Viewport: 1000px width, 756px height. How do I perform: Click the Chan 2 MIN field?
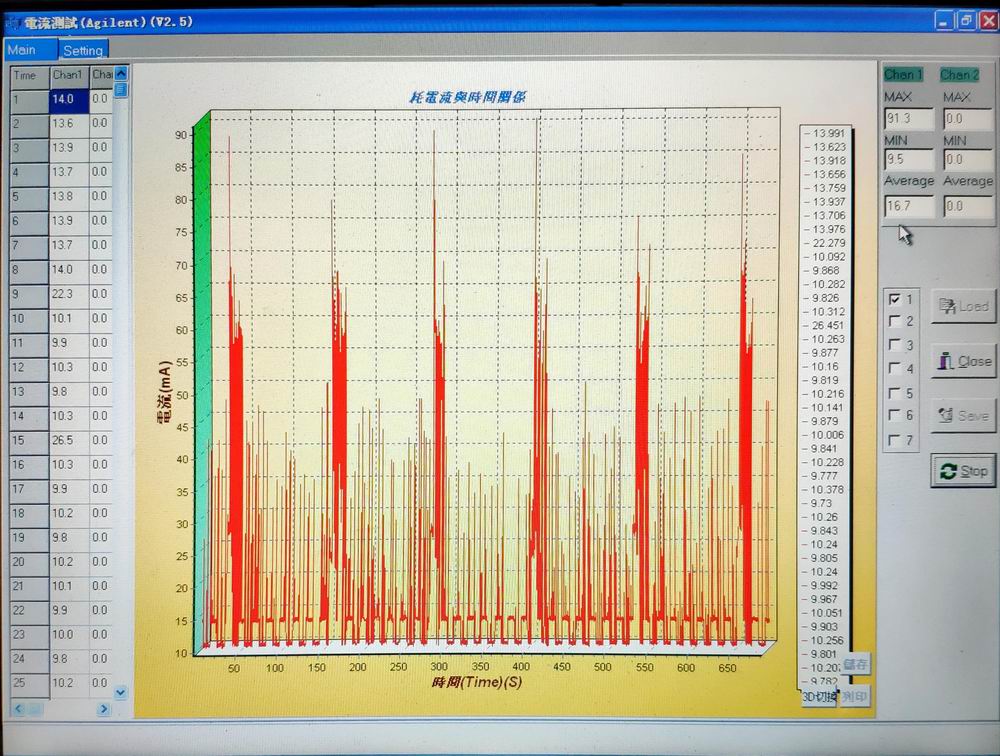[967, 159]
